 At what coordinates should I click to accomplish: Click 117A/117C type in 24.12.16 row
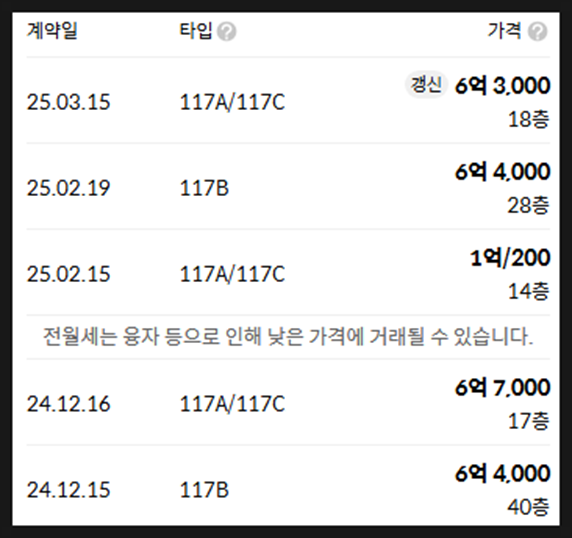coord(232,404)
